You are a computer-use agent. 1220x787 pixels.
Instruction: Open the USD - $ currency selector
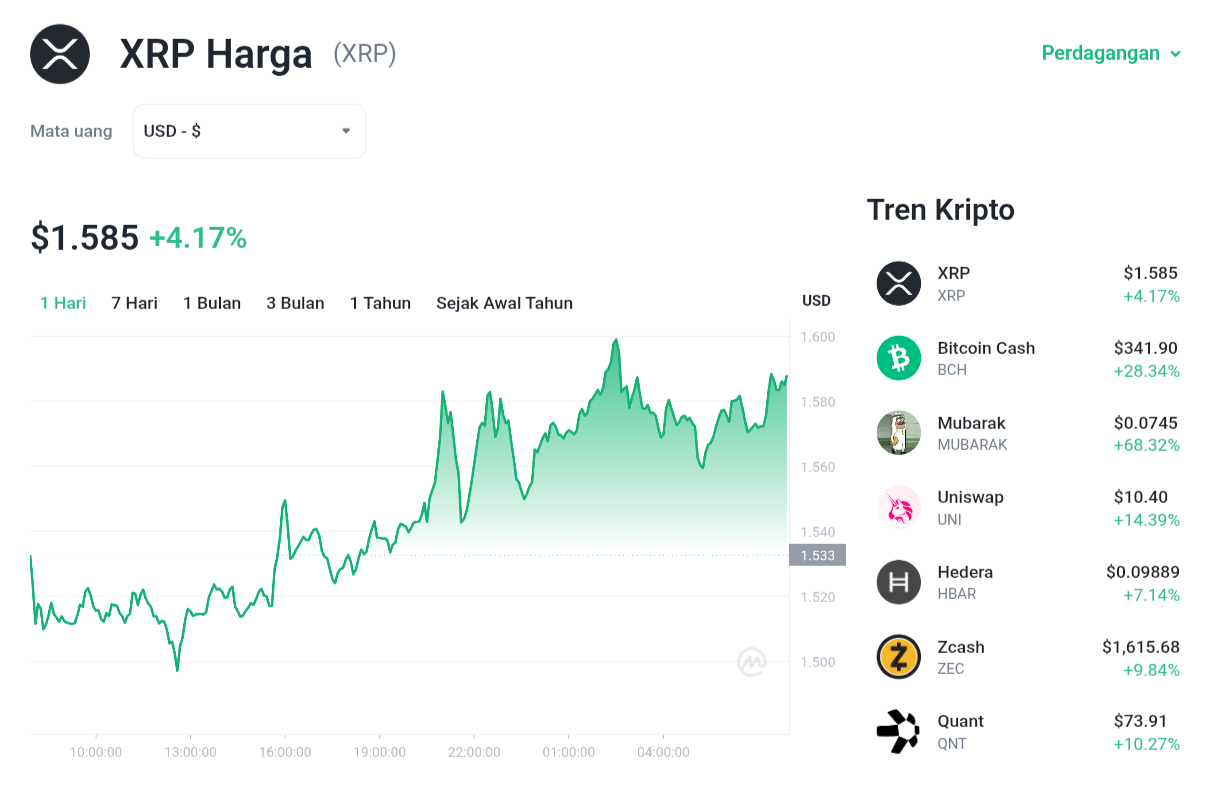[249, 131]
